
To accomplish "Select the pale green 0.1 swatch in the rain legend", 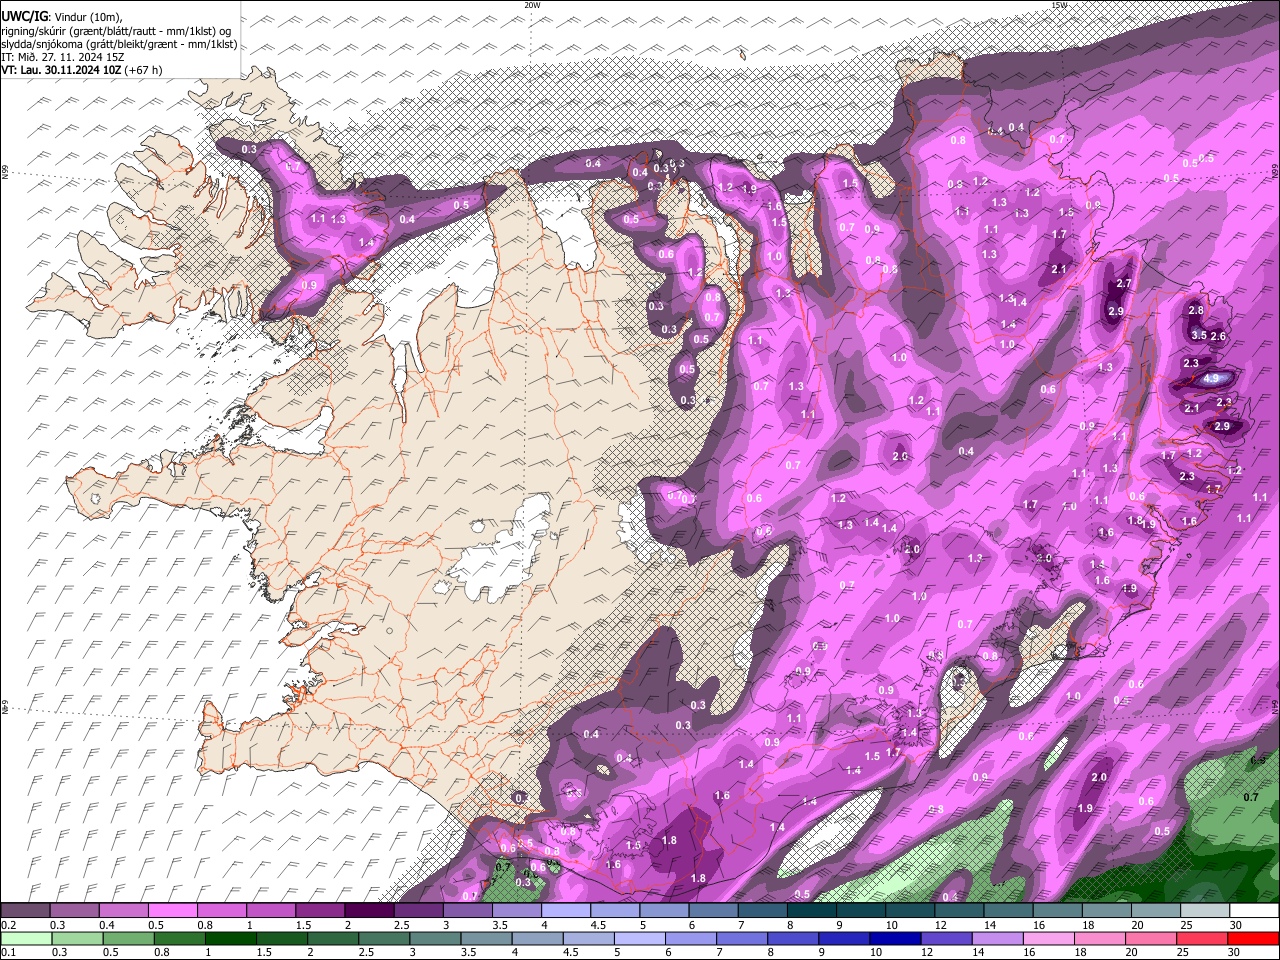I will click(x=25, y=938).
